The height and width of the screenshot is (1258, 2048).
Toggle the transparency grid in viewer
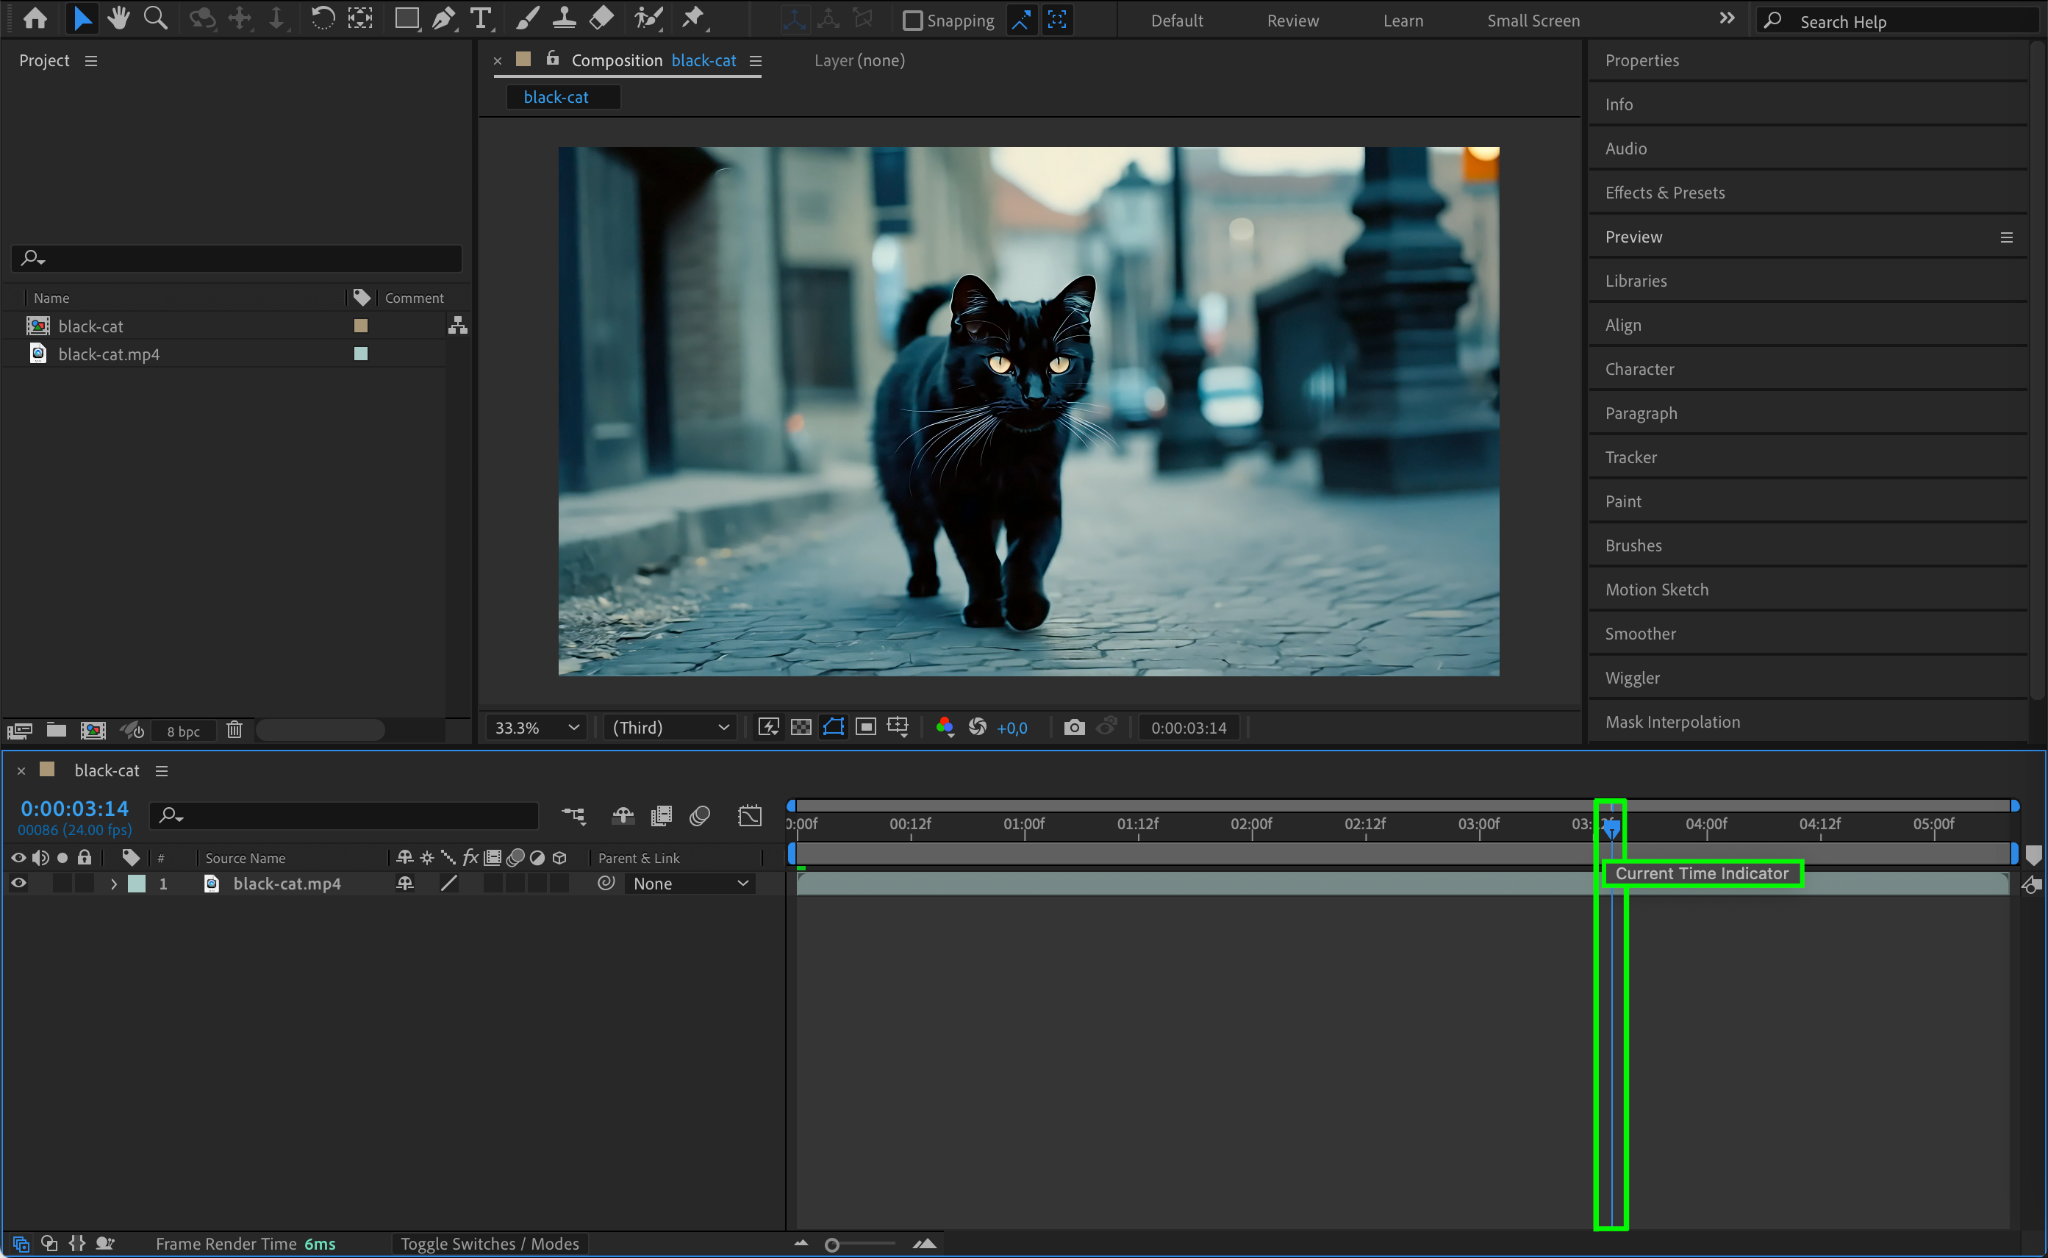(801, 727)
